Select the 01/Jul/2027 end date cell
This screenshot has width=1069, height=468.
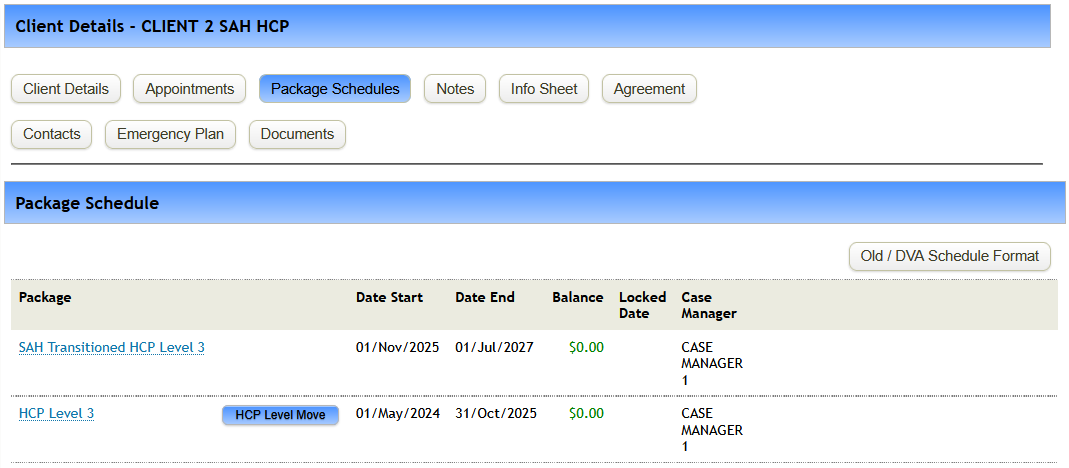coord(494,347)
